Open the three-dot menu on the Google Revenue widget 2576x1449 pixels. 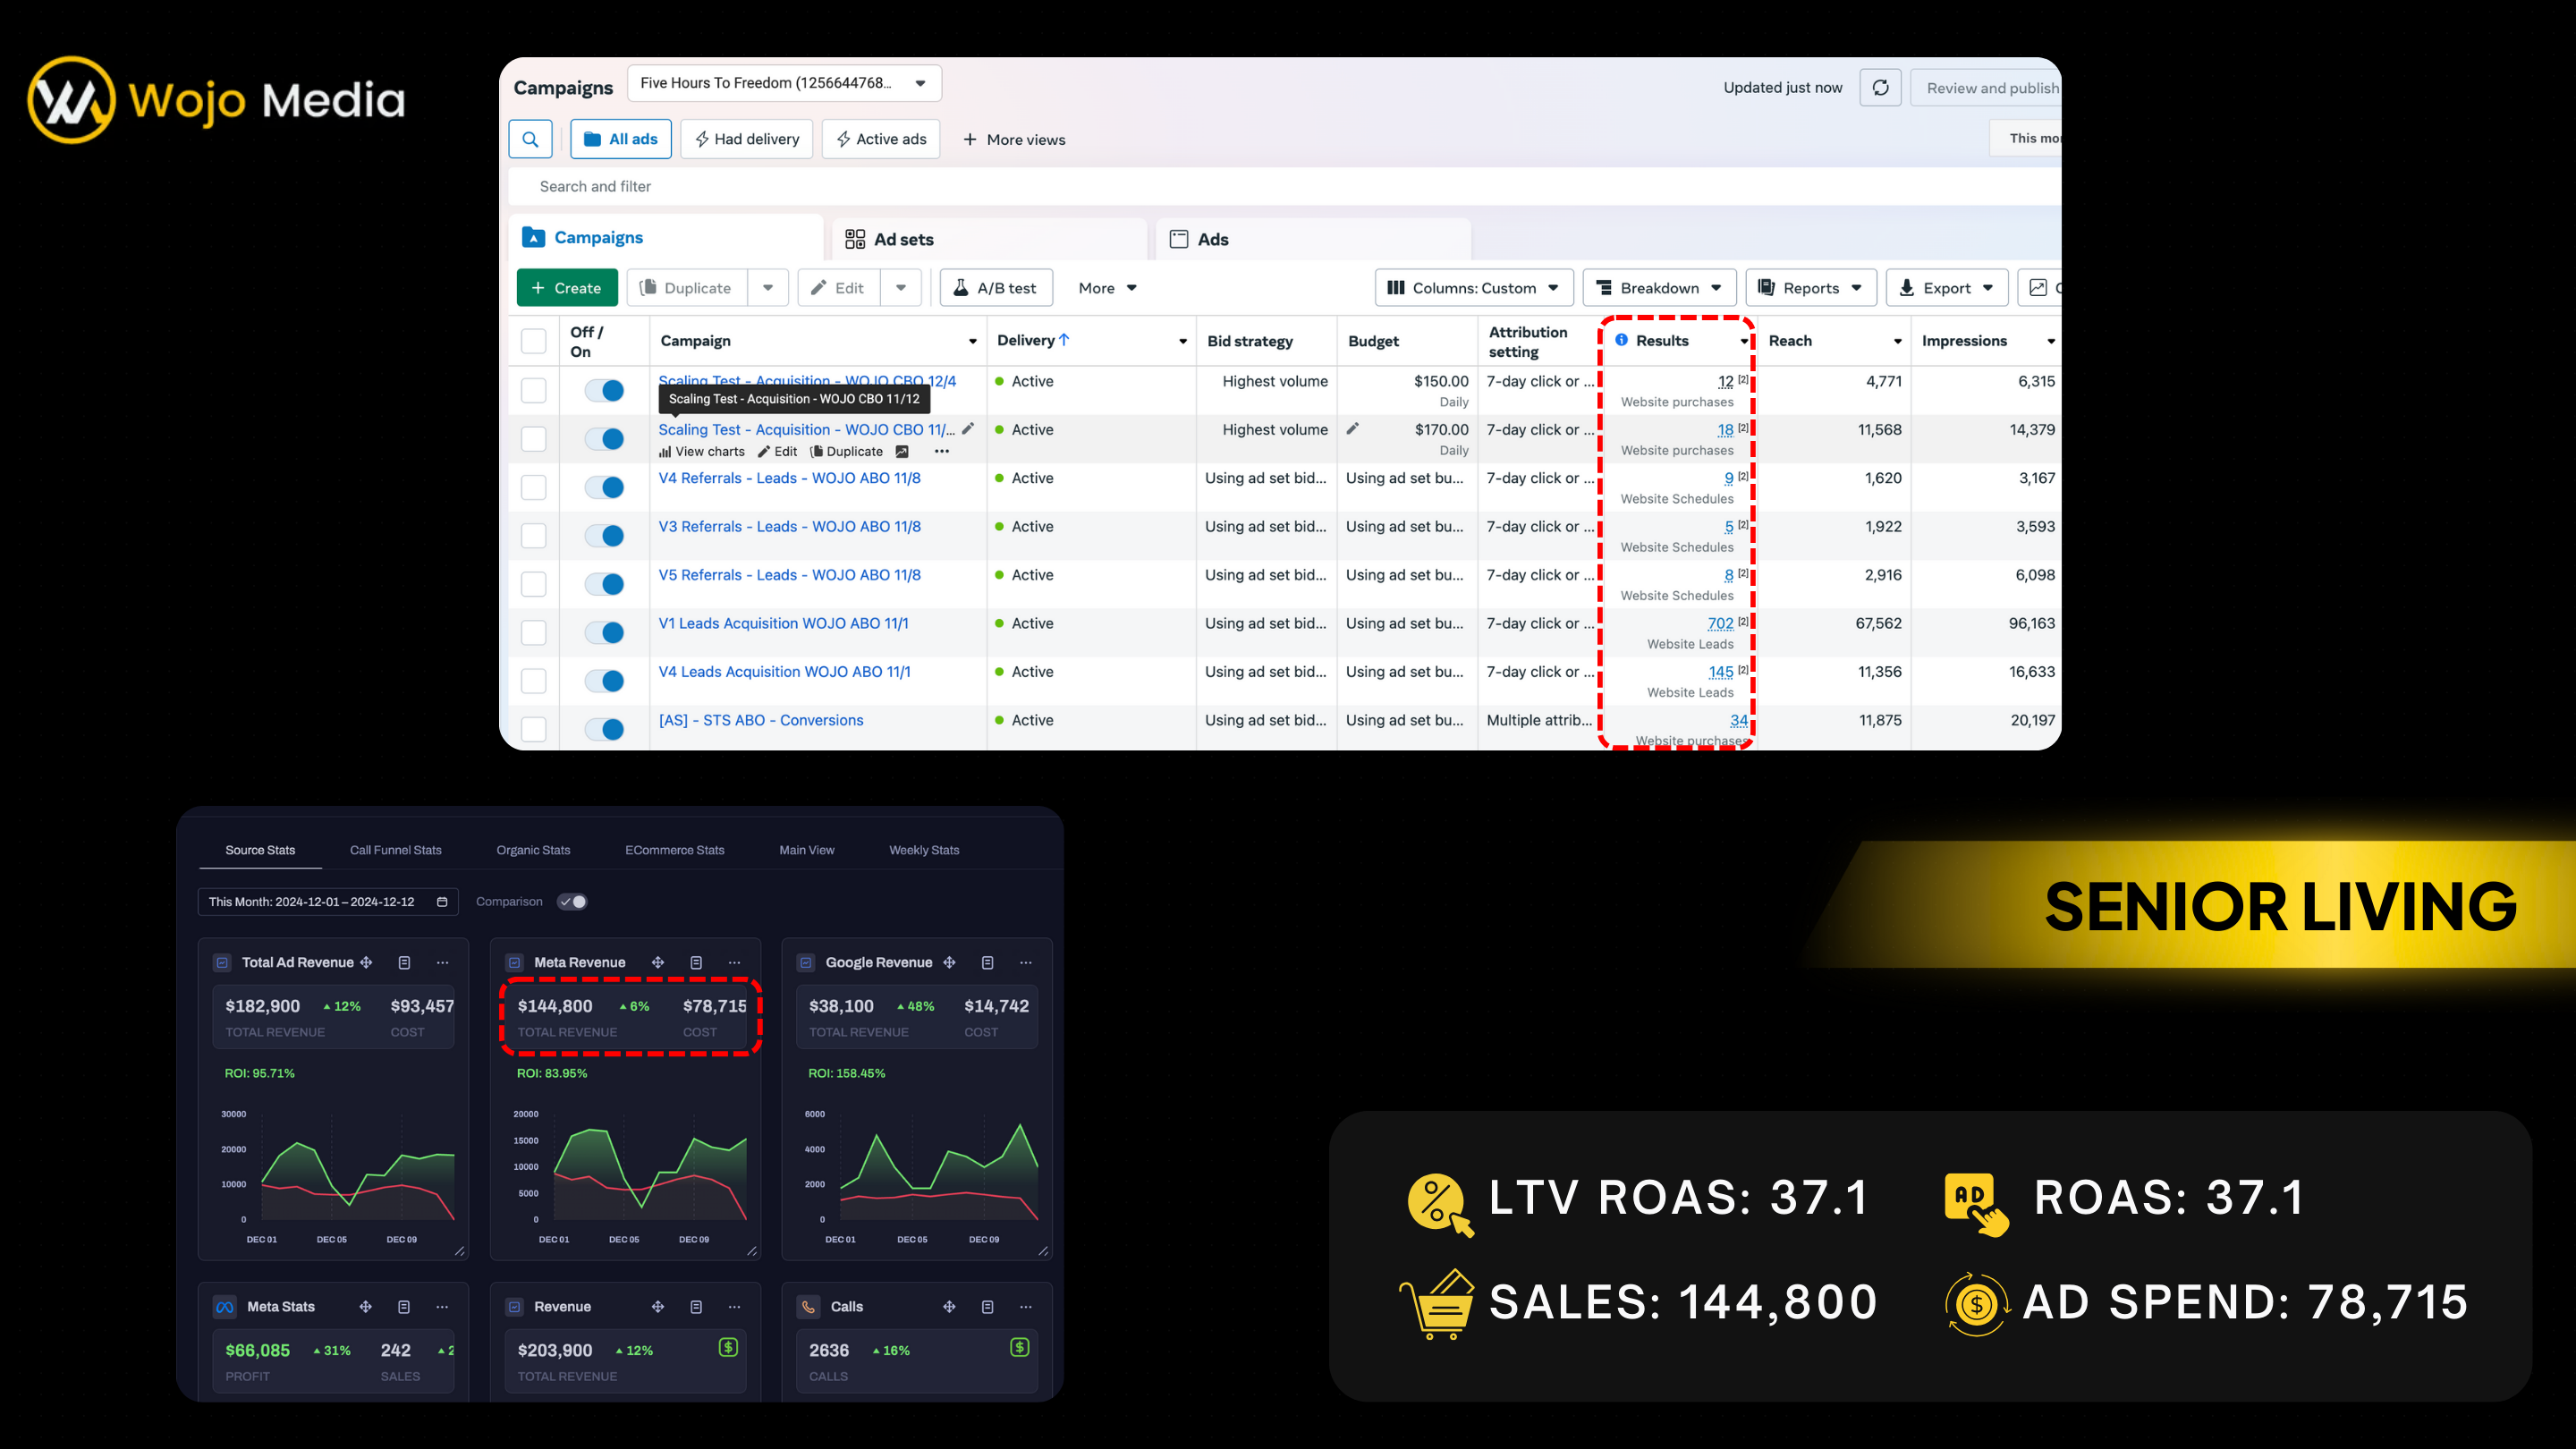[x=1025, y=962]
